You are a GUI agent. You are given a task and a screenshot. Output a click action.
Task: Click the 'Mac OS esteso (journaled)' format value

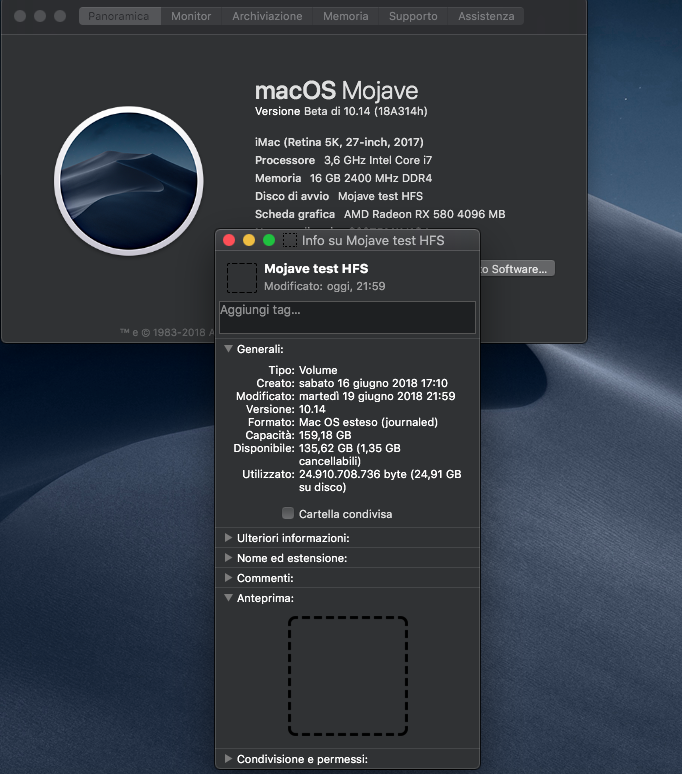(x=368, y=422)
